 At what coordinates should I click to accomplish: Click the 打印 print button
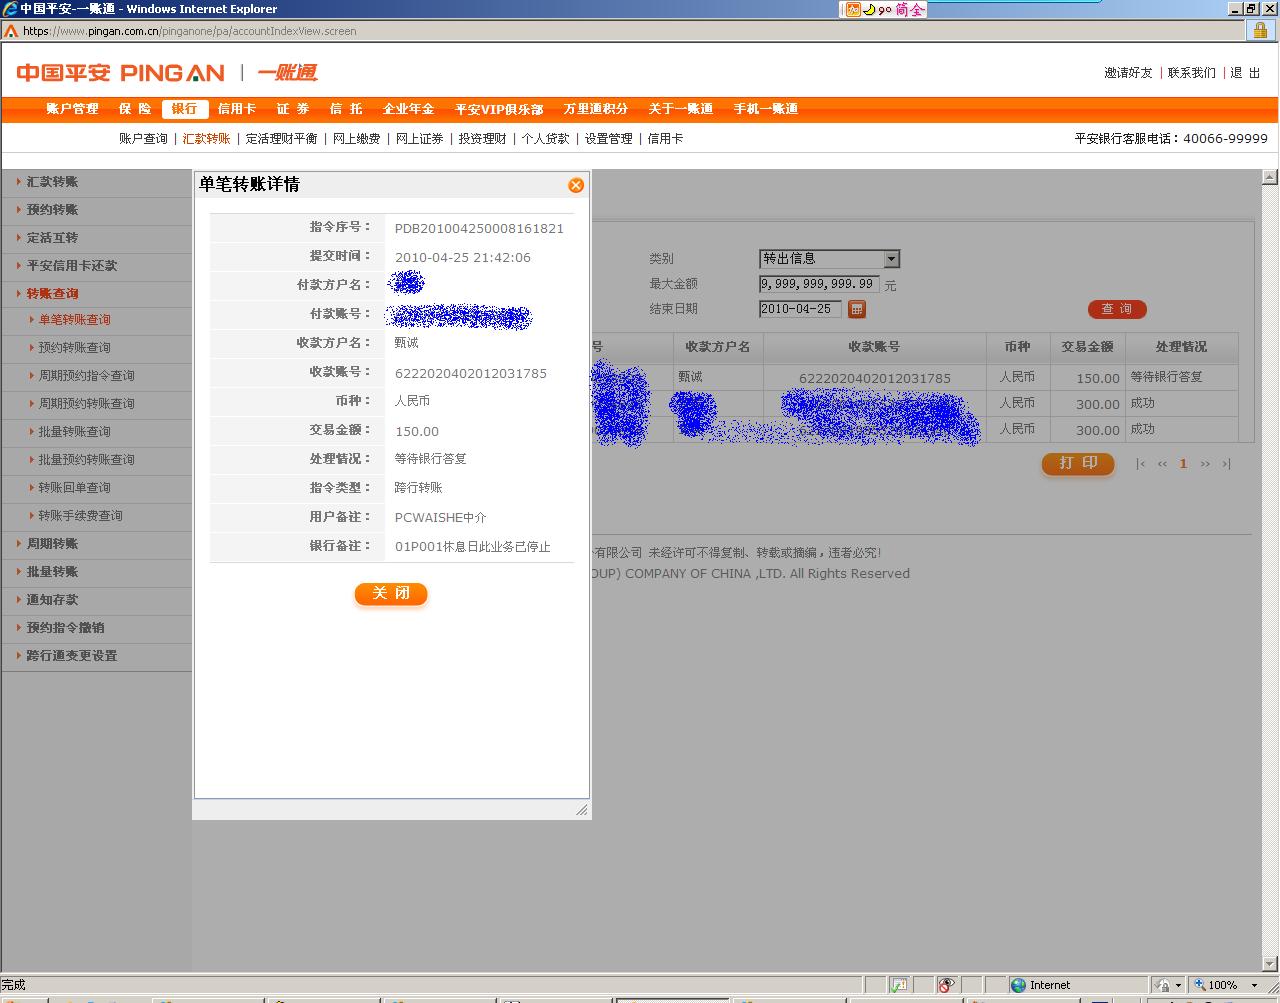click(x=1078, y=463)
